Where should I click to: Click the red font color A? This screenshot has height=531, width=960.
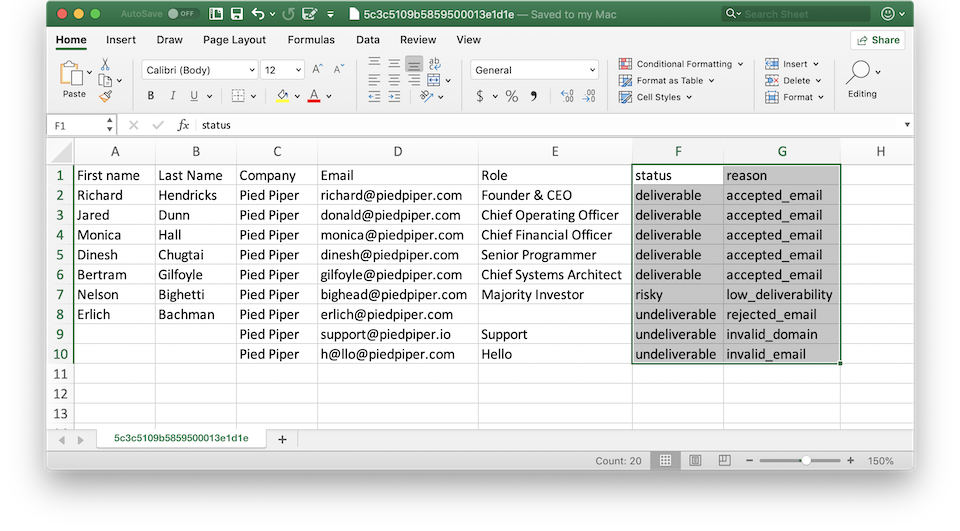314,96
